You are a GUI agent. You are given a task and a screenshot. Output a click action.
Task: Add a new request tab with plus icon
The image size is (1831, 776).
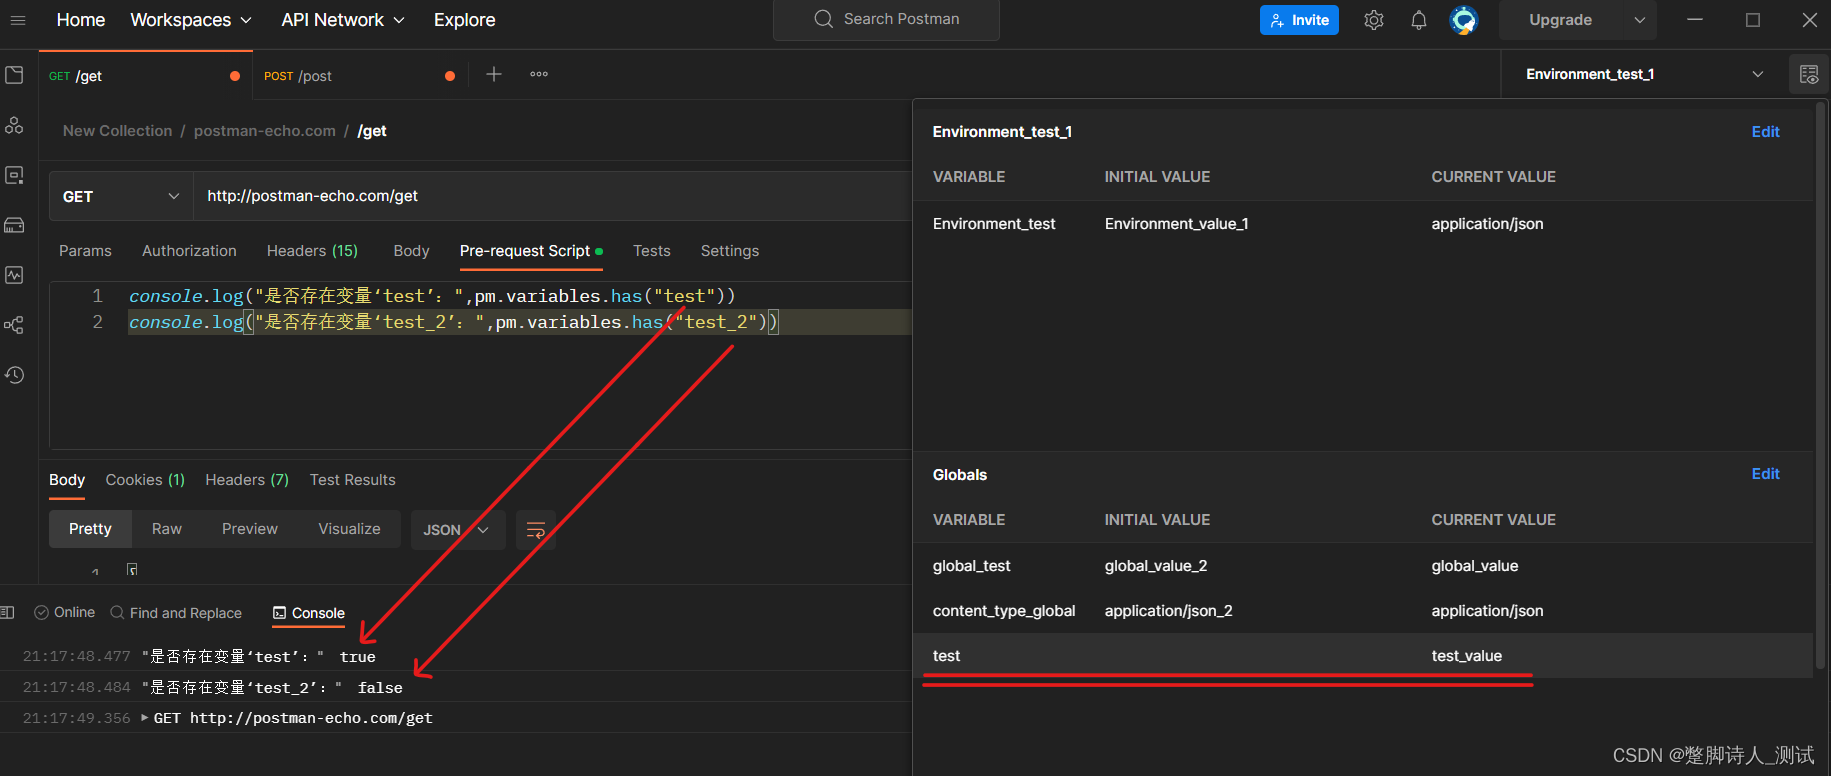click(x=494, y=74)
